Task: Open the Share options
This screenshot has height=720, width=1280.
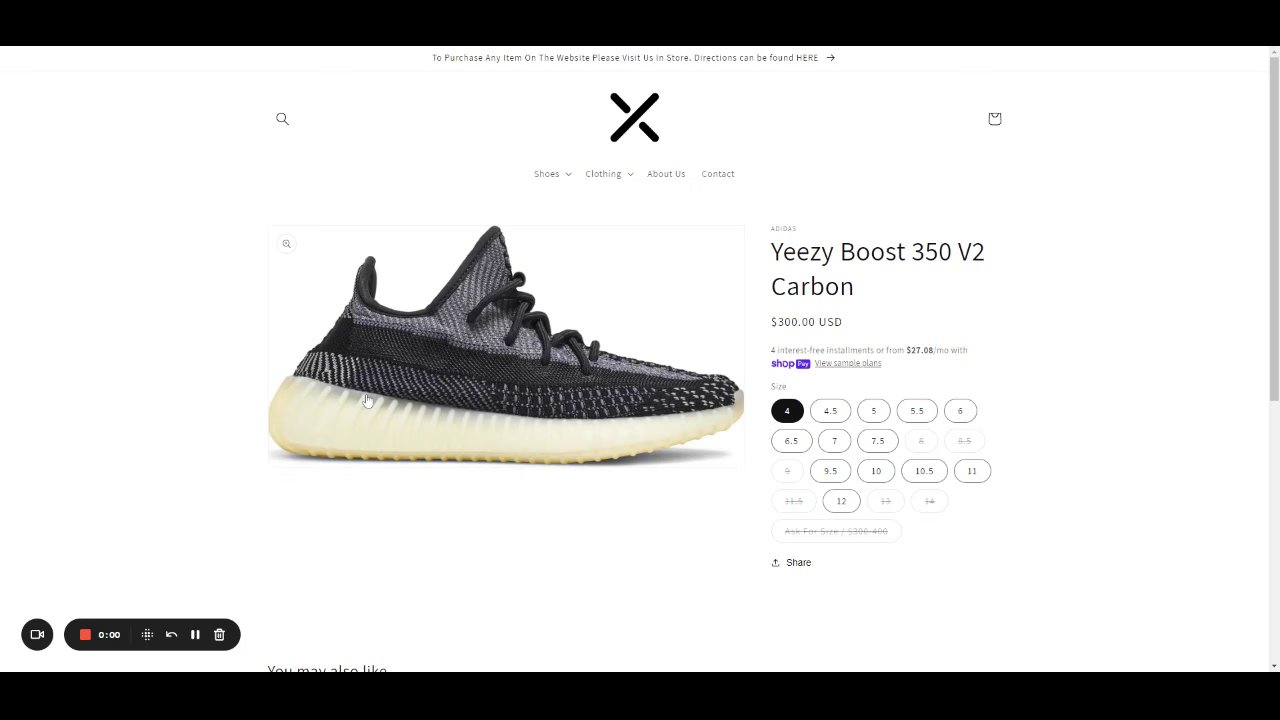Action: [x=791, y=563]
